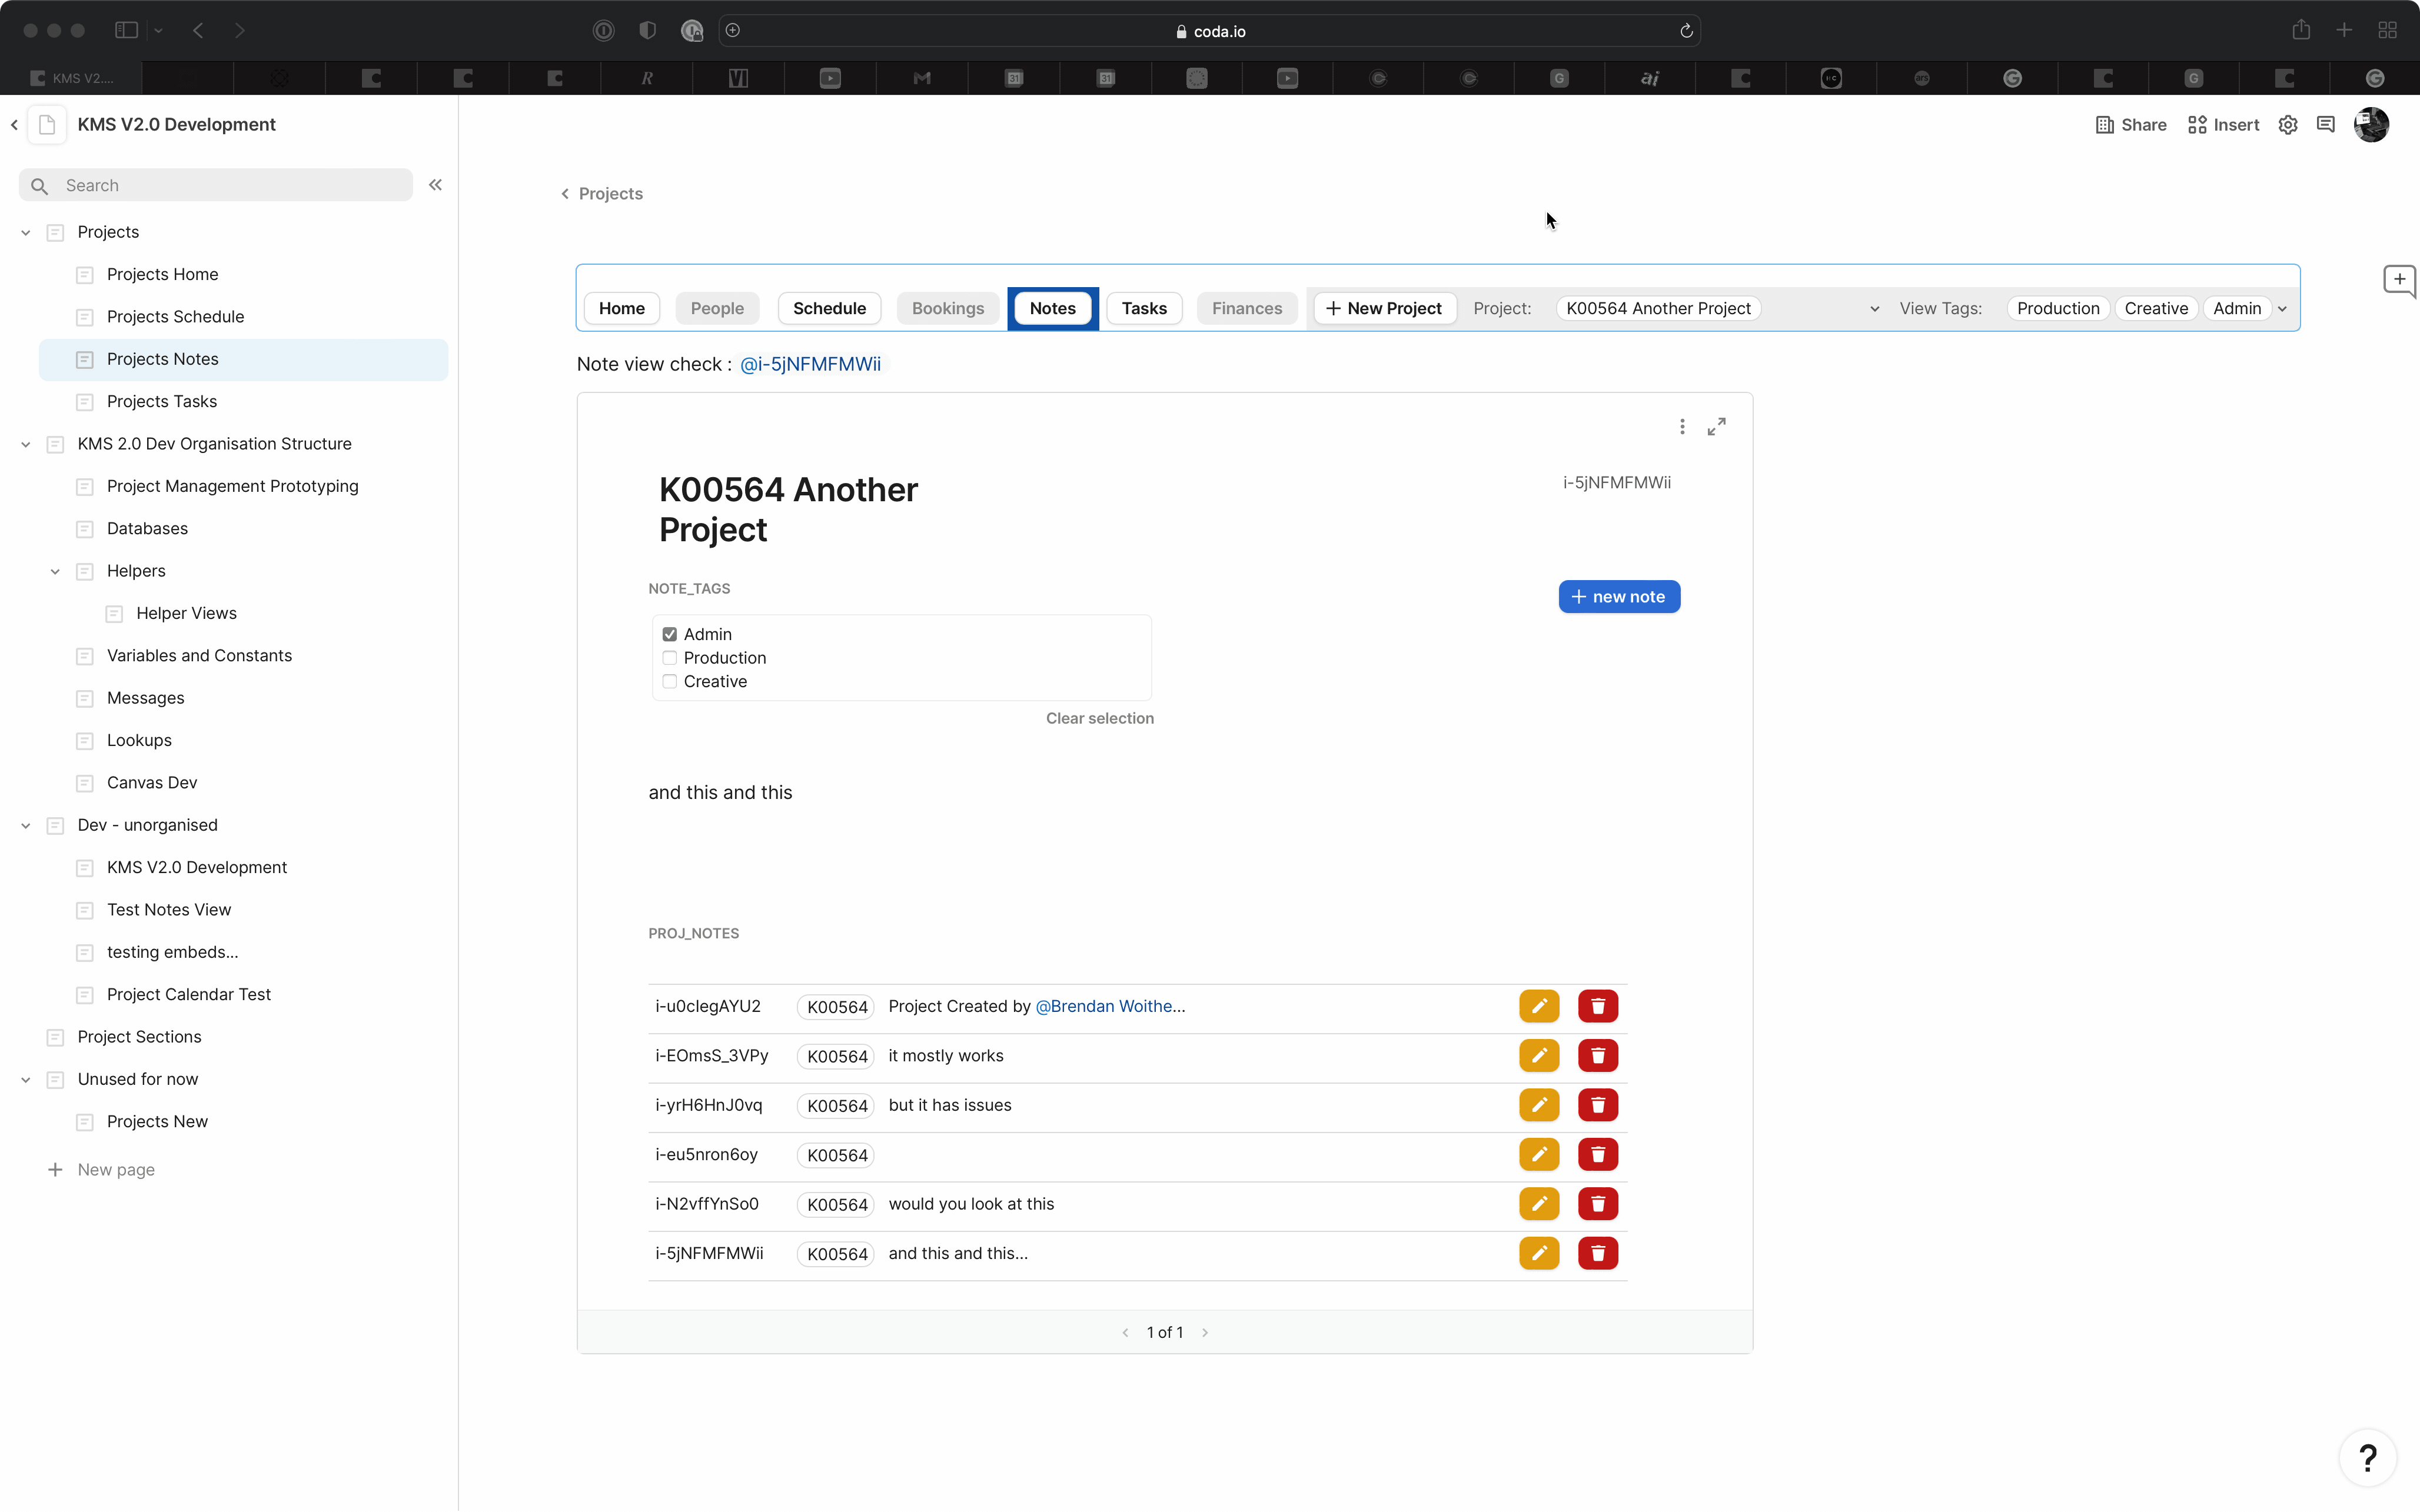Open the three-dot options on note card
The width and height of the screenshot is (2420, 1512).
pyautogui.click(x=1682, y=427)
